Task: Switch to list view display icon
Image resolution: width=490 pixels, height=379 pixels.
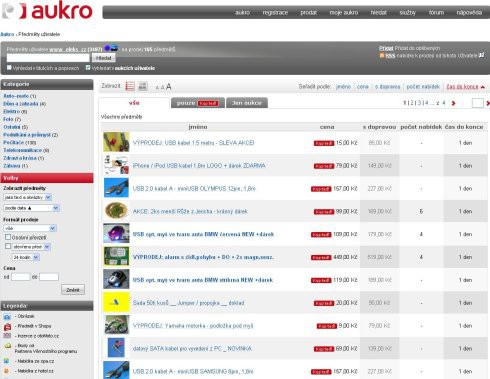Action: (x=130, y=87)
